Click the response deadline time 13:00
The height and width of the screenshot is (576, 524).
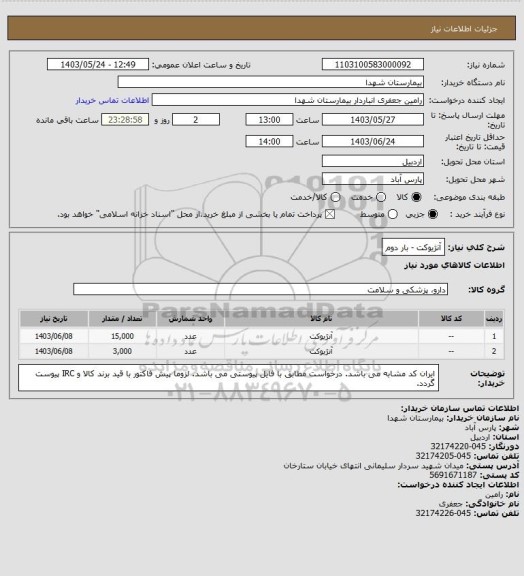[x=269, y=120]
